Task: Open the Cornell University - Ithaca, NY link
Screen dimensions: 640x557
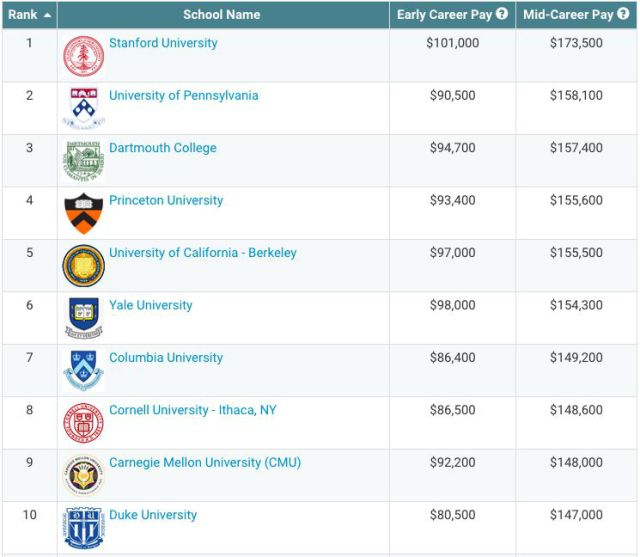Action: (x=193, y=410)
